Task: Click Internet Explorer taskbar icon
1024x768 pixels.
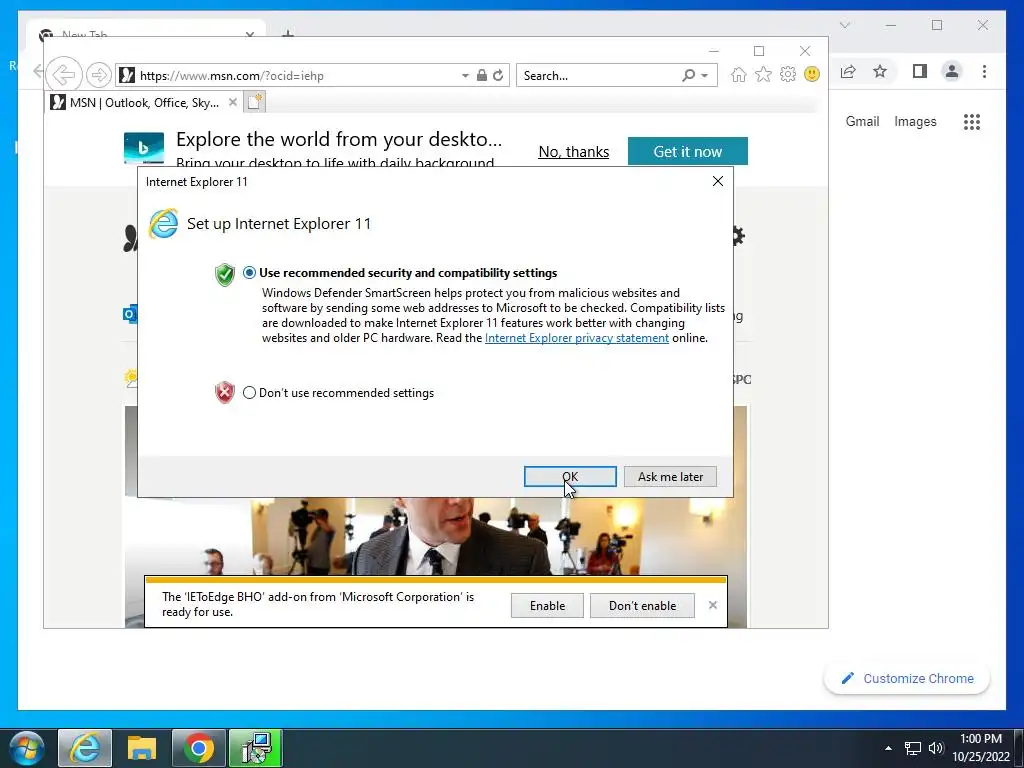Action: point(85,748)
